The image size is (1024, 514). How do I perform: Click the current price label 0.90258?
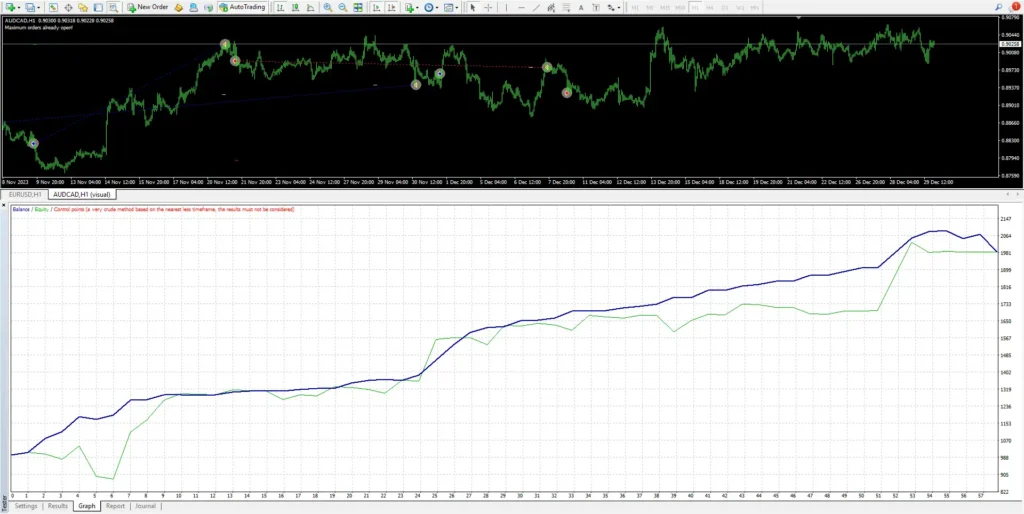pos(1012,44)
